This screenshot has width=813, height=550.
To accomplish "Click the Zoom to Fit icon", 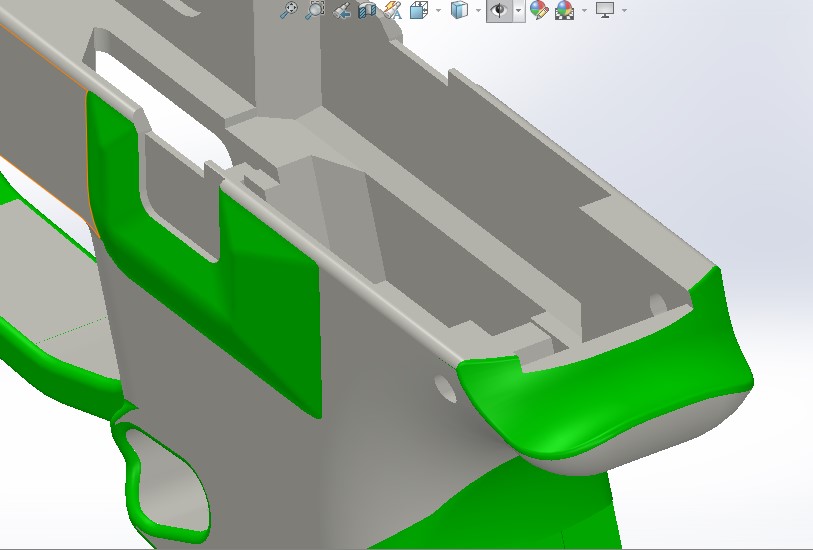I will pyautogui.click(x=289, y=10).
